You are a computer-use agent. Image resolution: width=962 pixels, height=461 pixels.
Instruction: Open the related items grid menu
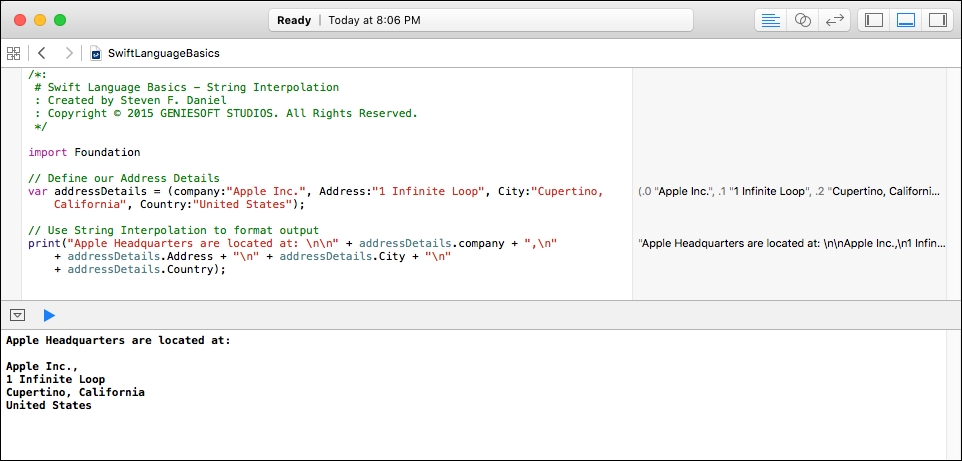[x=13, y=53]
